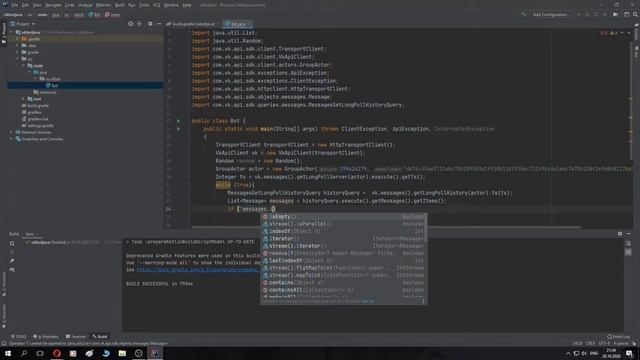Image resolution: width=640 pixels, height=360 pixels.
Task: Choose containsAll completion suggestion
Action: tap(343, 290)
